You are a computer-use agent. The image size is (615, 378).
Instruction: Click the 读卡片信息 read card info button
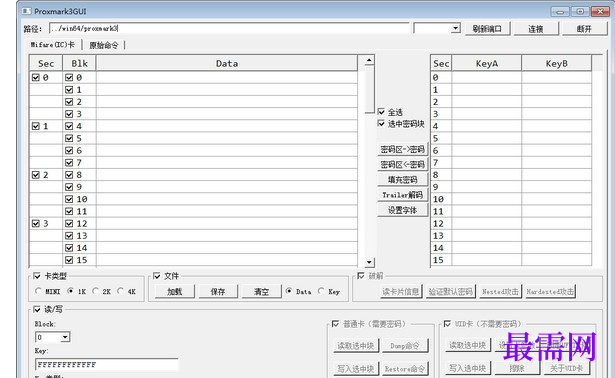(x=401, y=291)
